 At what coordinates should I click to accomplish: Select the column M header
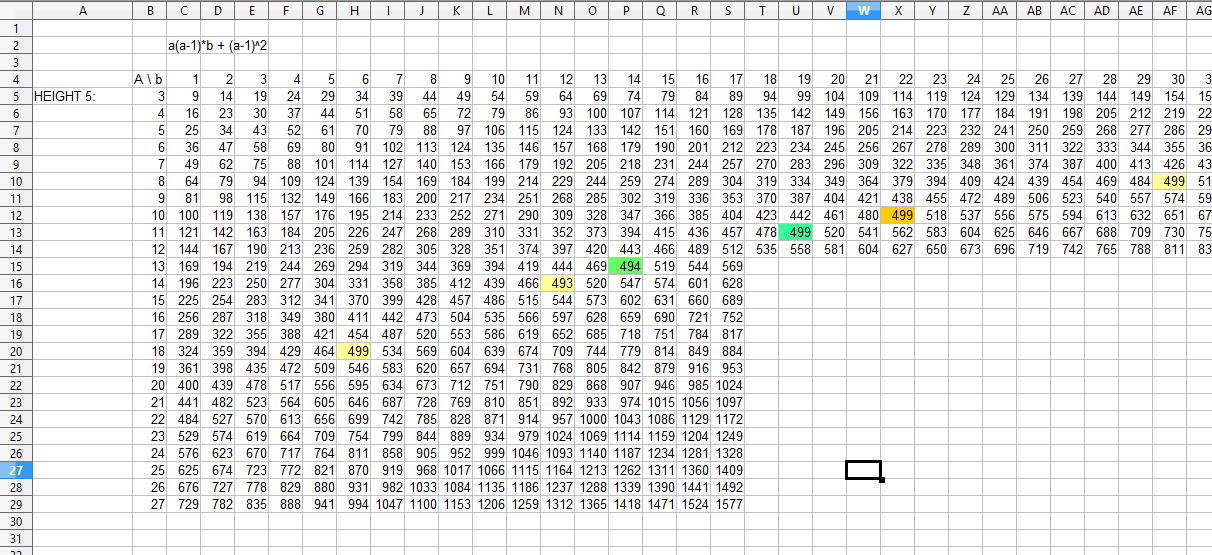pos(525,10)
